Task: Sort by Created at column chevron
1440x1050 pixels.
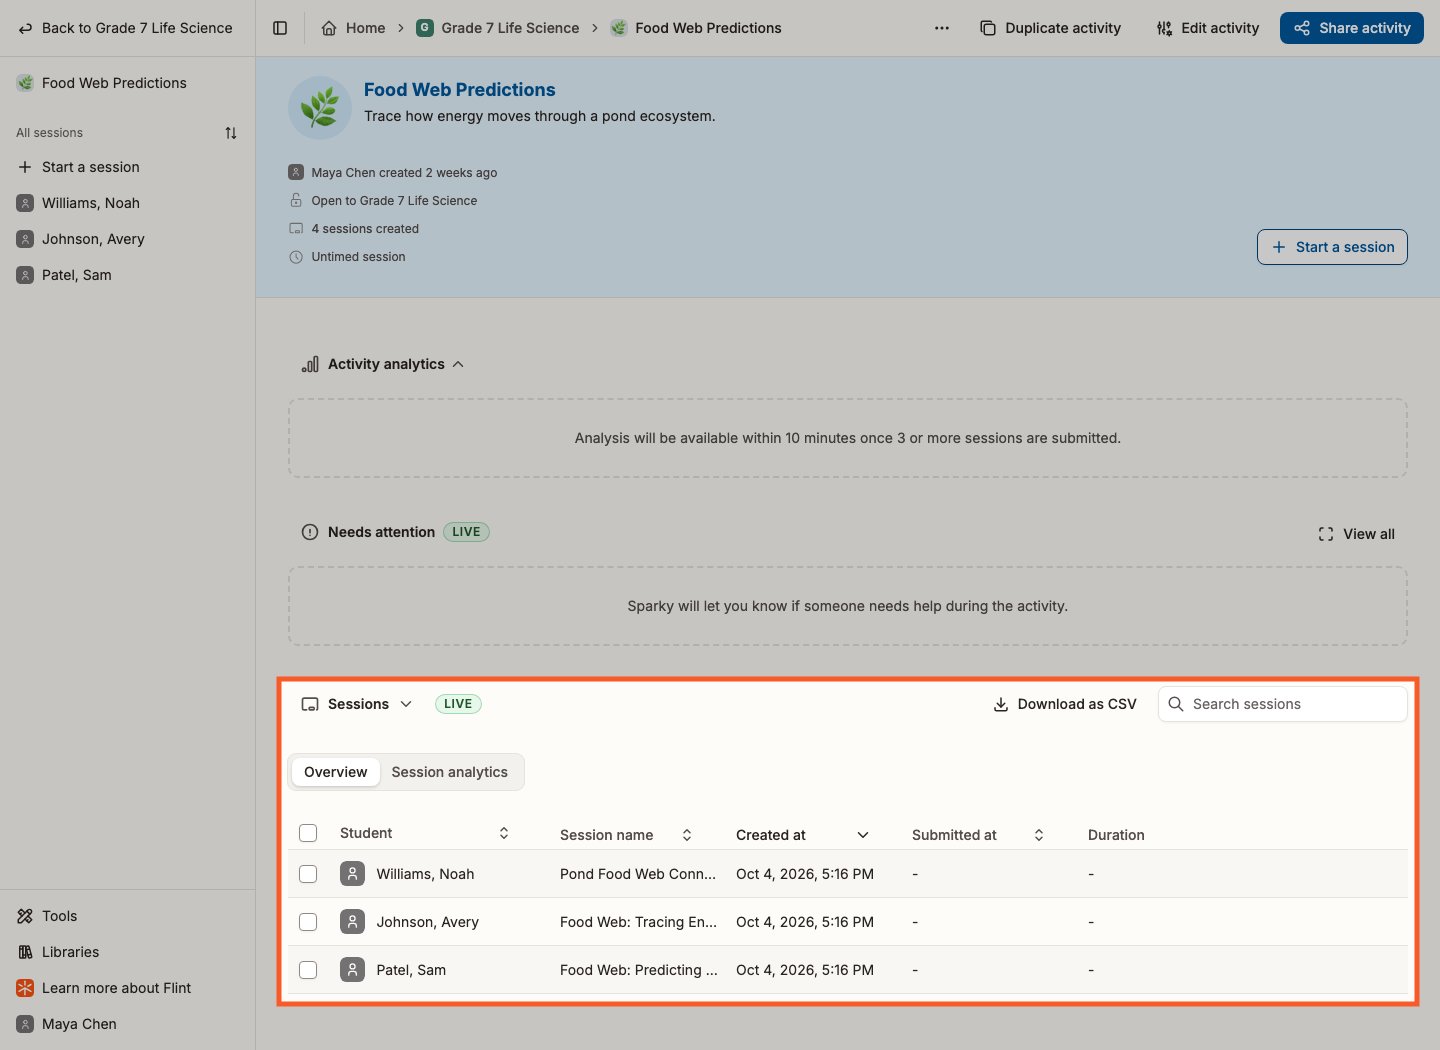Action: click(x=863, y=835)
